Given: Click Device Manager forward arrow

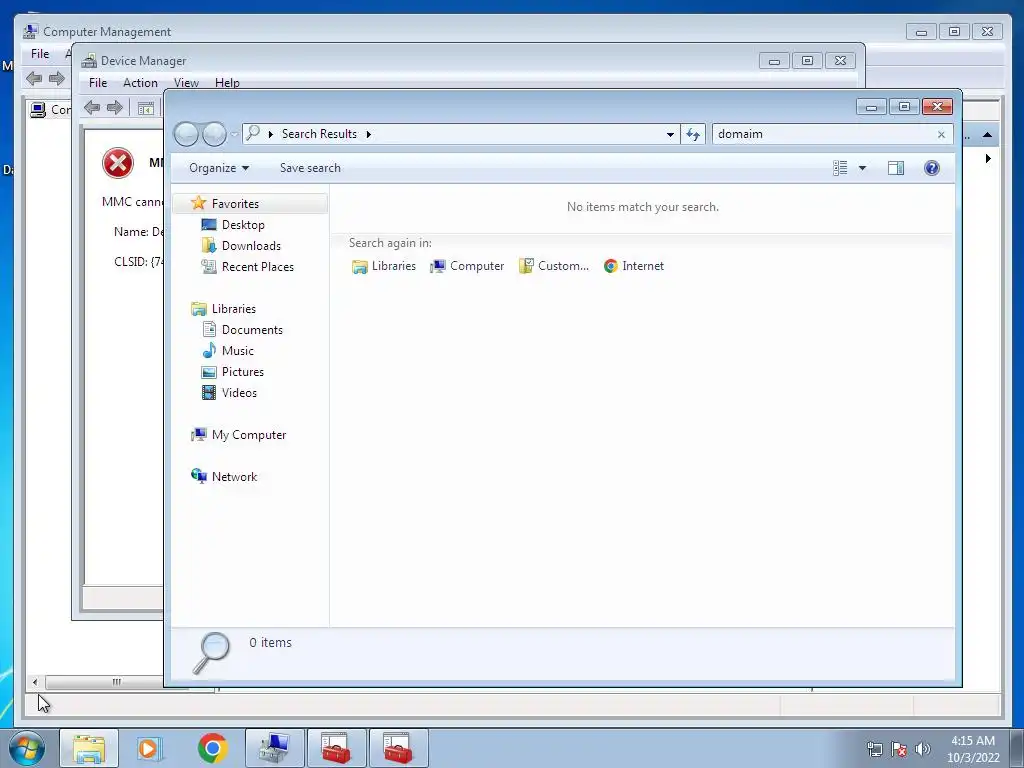Looking at the screenshot, I should coord(115,108).
